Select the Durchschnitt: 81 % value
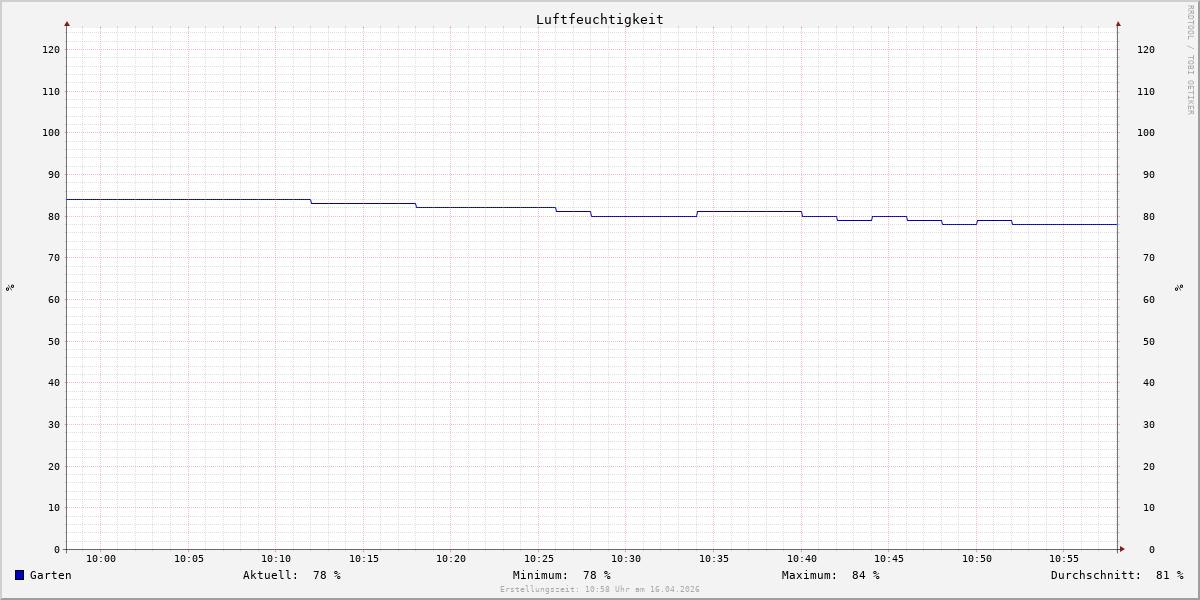 pos(1117,575)
